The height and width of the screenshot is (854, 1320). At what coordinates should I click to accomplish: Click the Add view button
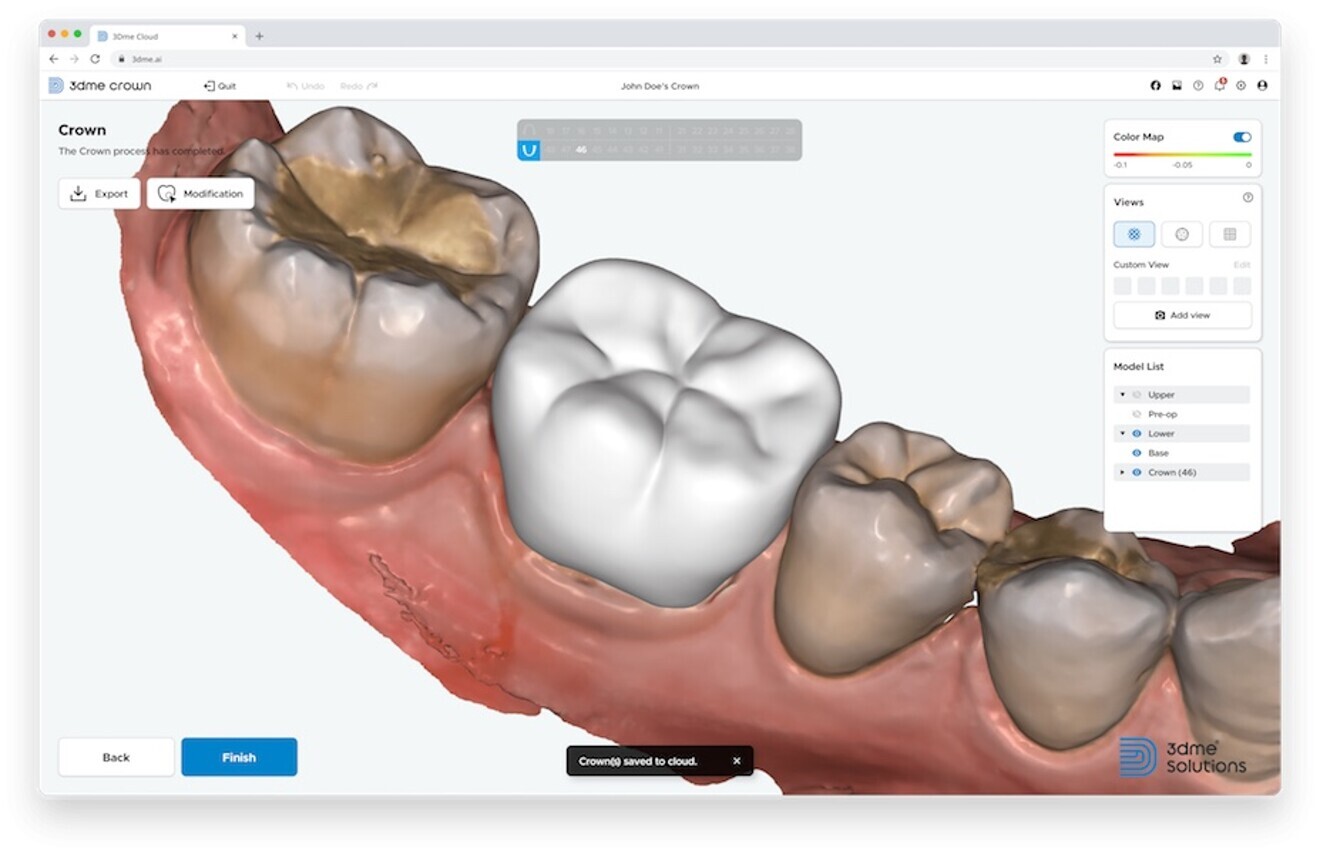(1181, 315)
